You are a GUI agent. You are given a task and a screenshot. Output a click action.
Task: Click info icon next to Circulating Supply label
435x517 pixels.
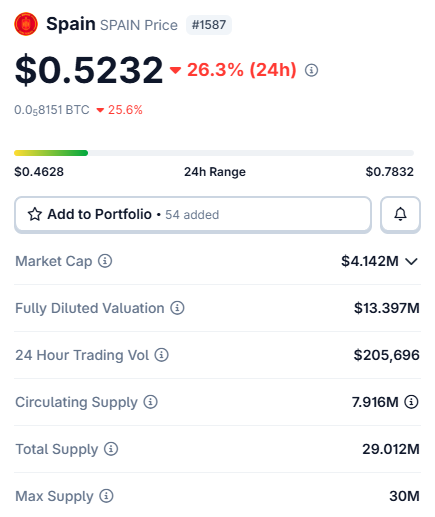(x=151, y=402)
